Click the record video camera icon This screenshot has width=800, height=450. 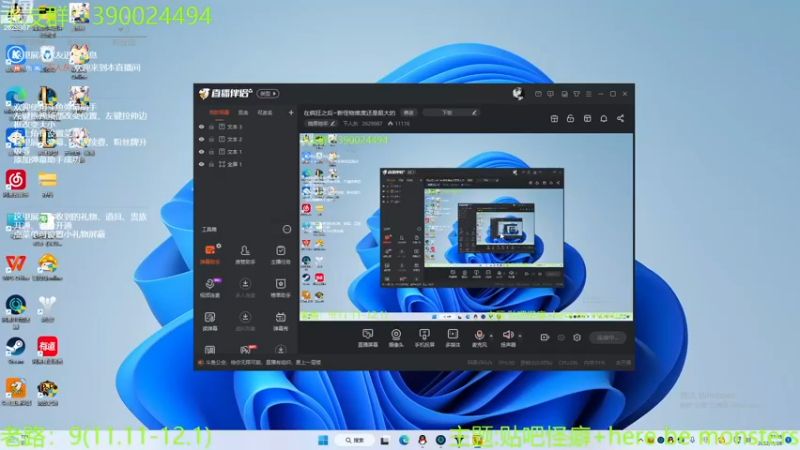pyautogui.click(x=544, y=337)
